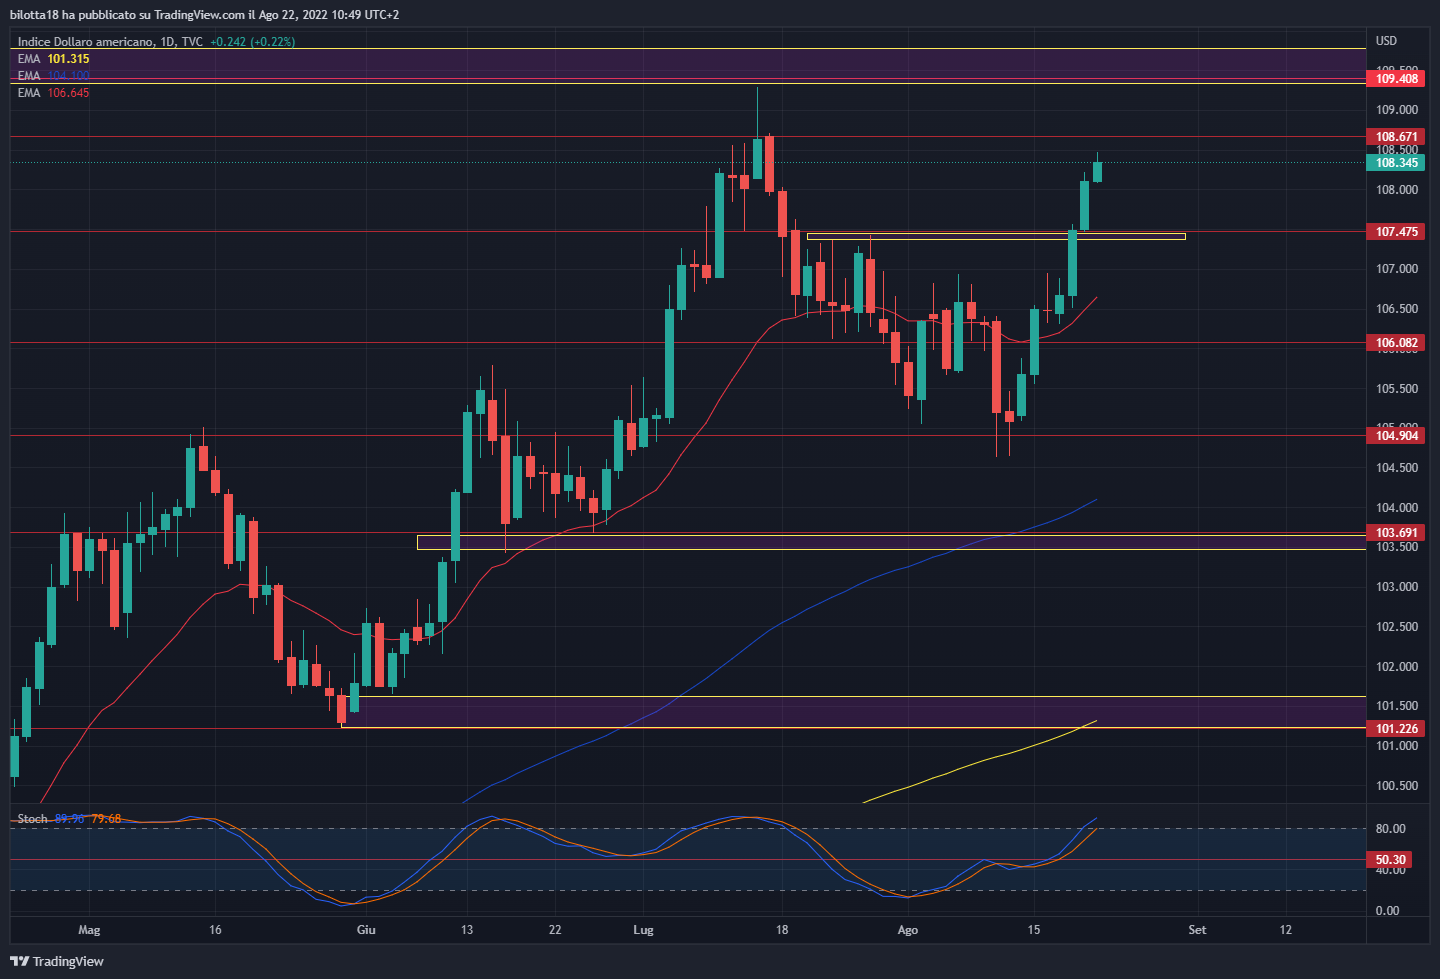Click the 103.691 red price label
Viewport: 1440px width, 979px height.
[1396, 533]
